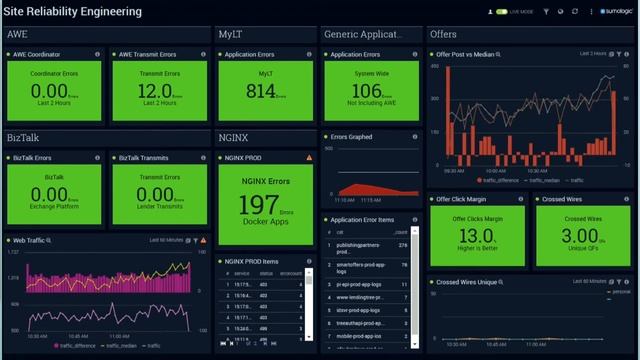Click Application Error Items scrollbar up arrow
Screen dimensions: 640x360
click(x=415, y=231)
